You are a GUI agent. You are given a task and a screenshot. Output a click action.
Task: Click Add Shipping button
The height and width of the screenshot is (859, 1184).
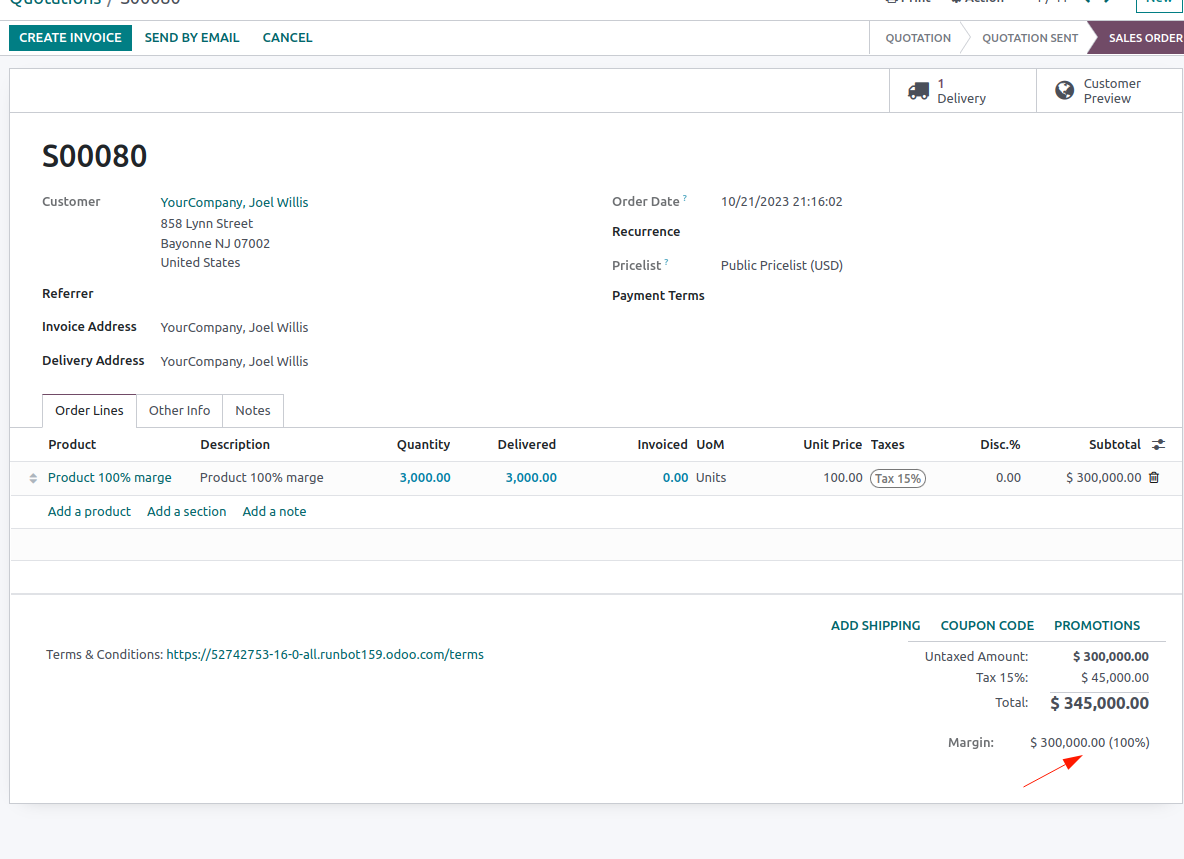point(875,626)
